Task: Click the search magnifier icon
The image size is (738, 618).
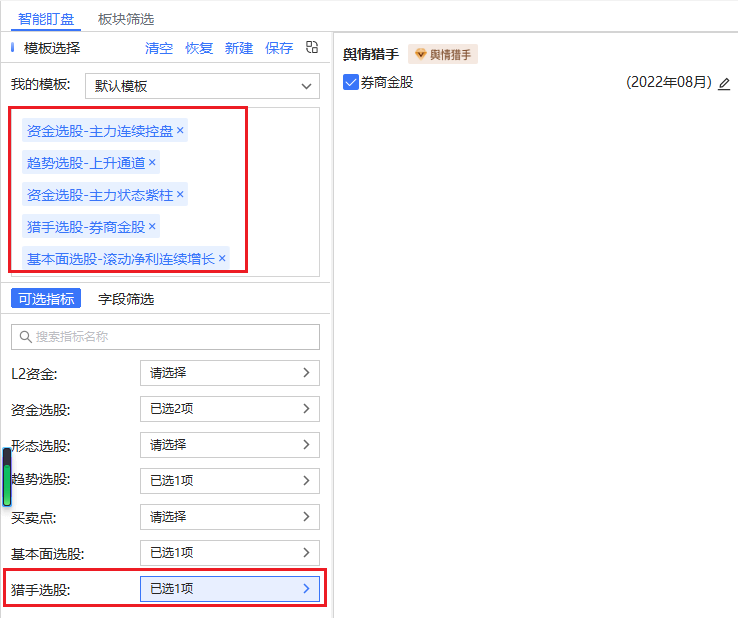Action: pyautogui.click(x=25, y=337)
